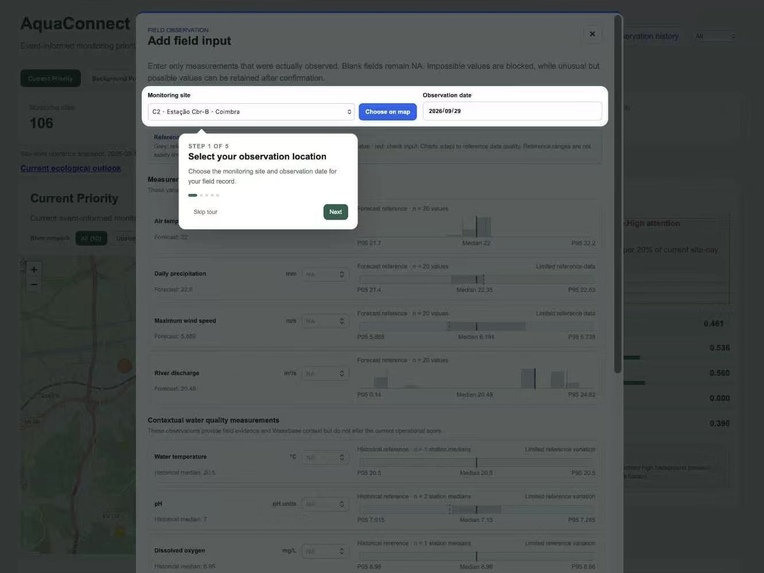Zoom out on the map
This screenshot has height=573, width=764.
click(34, 284)
